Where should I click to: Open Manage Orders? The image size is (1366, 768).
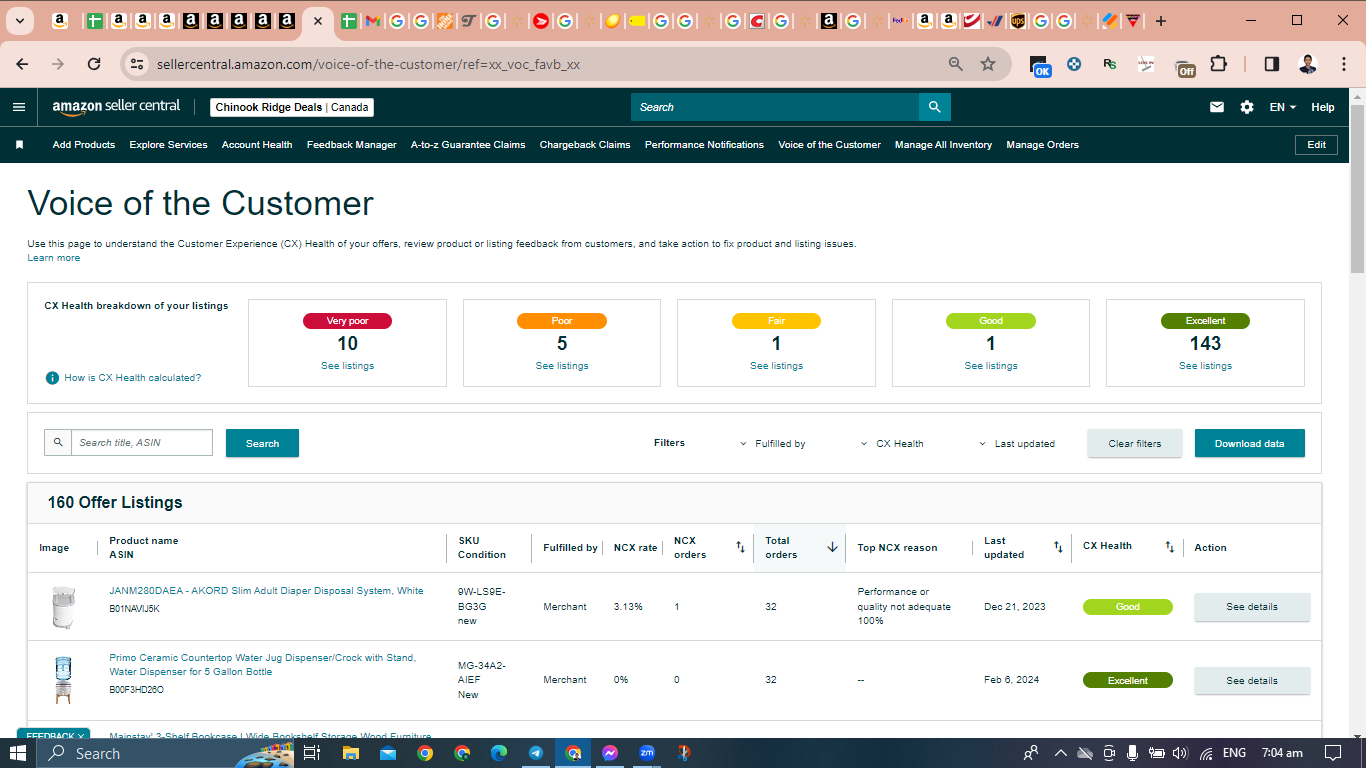tap(1042, 145)
